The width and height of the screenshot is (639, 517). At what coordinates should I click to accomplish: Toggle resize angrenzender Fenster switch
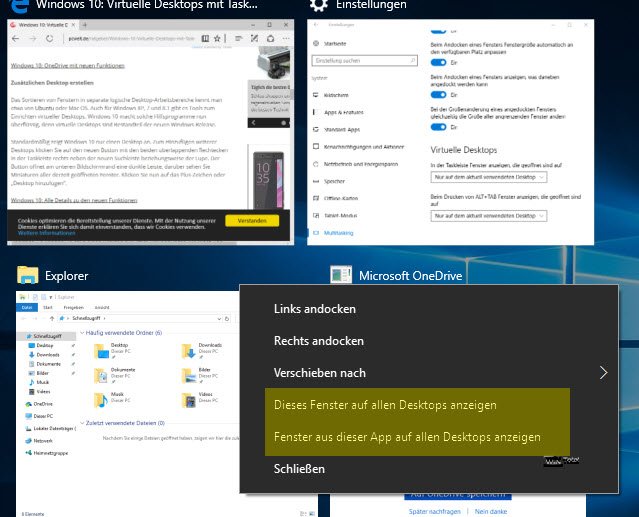[x=438, y=127]
